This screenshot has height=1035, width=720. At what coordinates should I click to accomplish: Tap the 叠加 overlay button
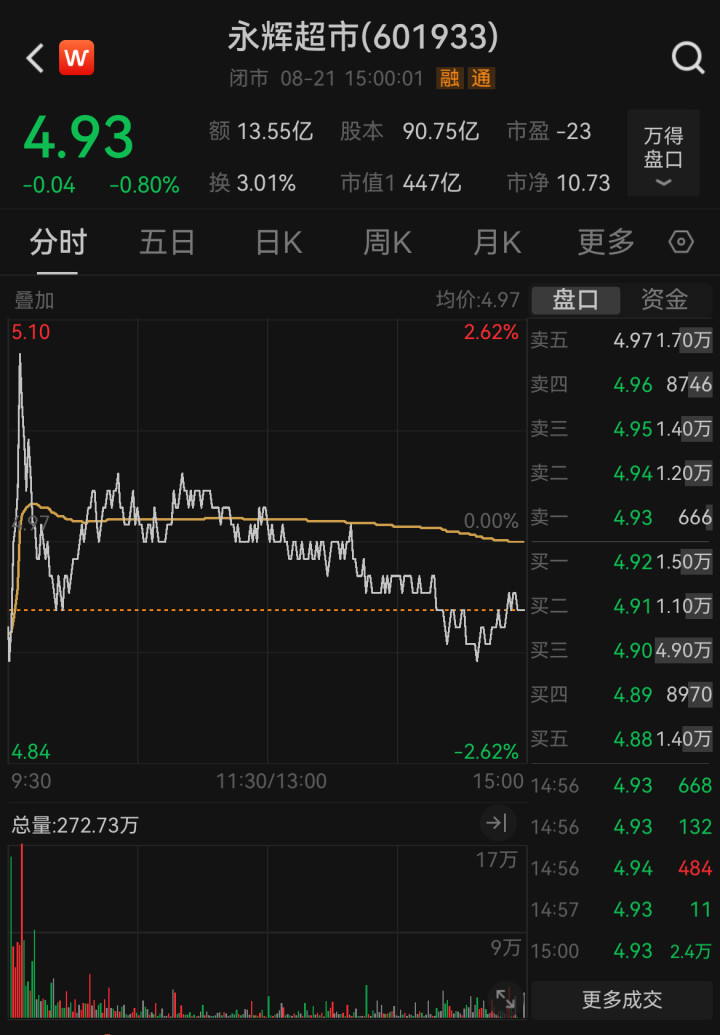point(34,300)
